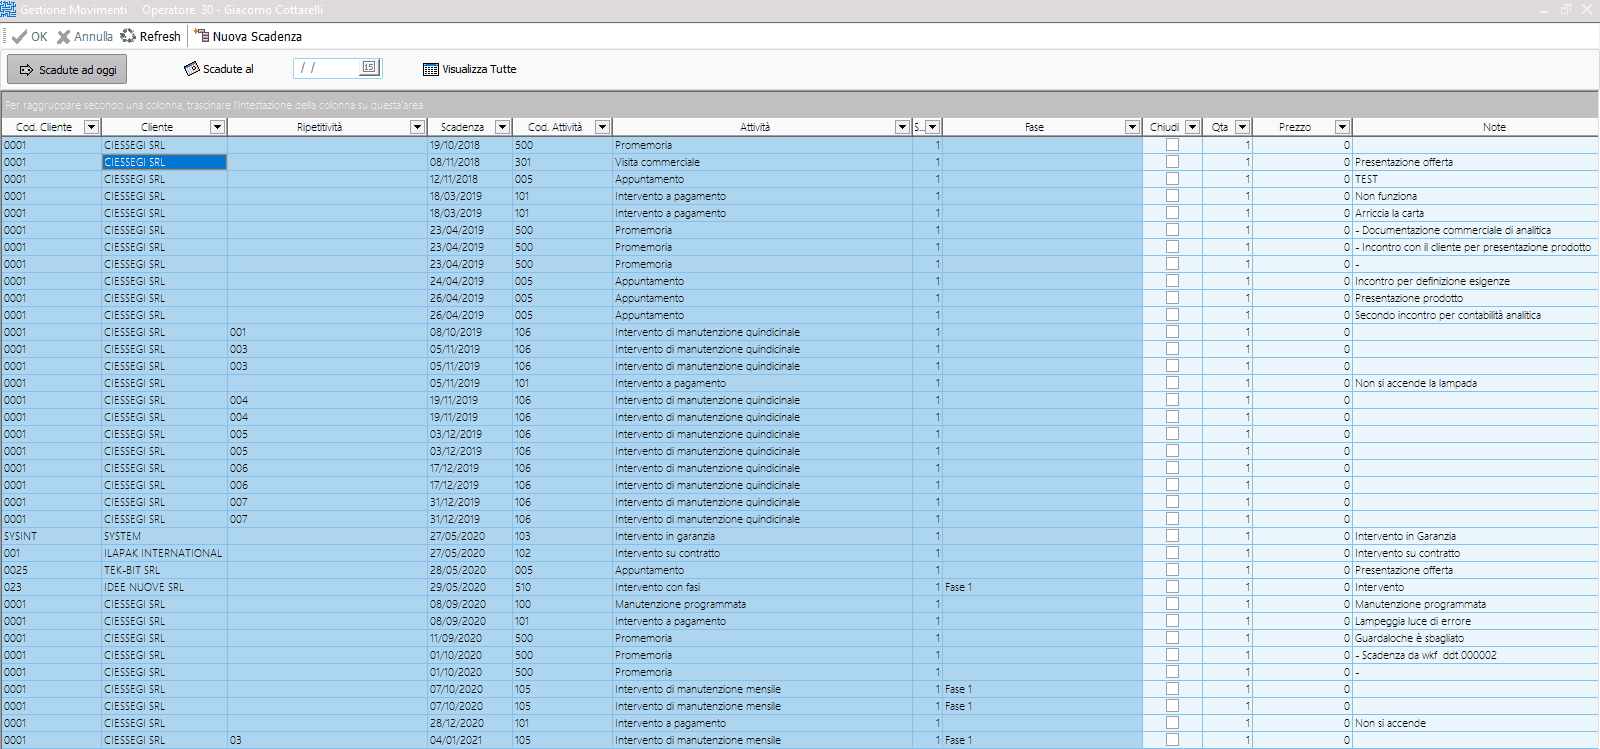Select the TEK-BIT SRL cell
This screenshot has width=1600, height=749.
tap(164, 570)
